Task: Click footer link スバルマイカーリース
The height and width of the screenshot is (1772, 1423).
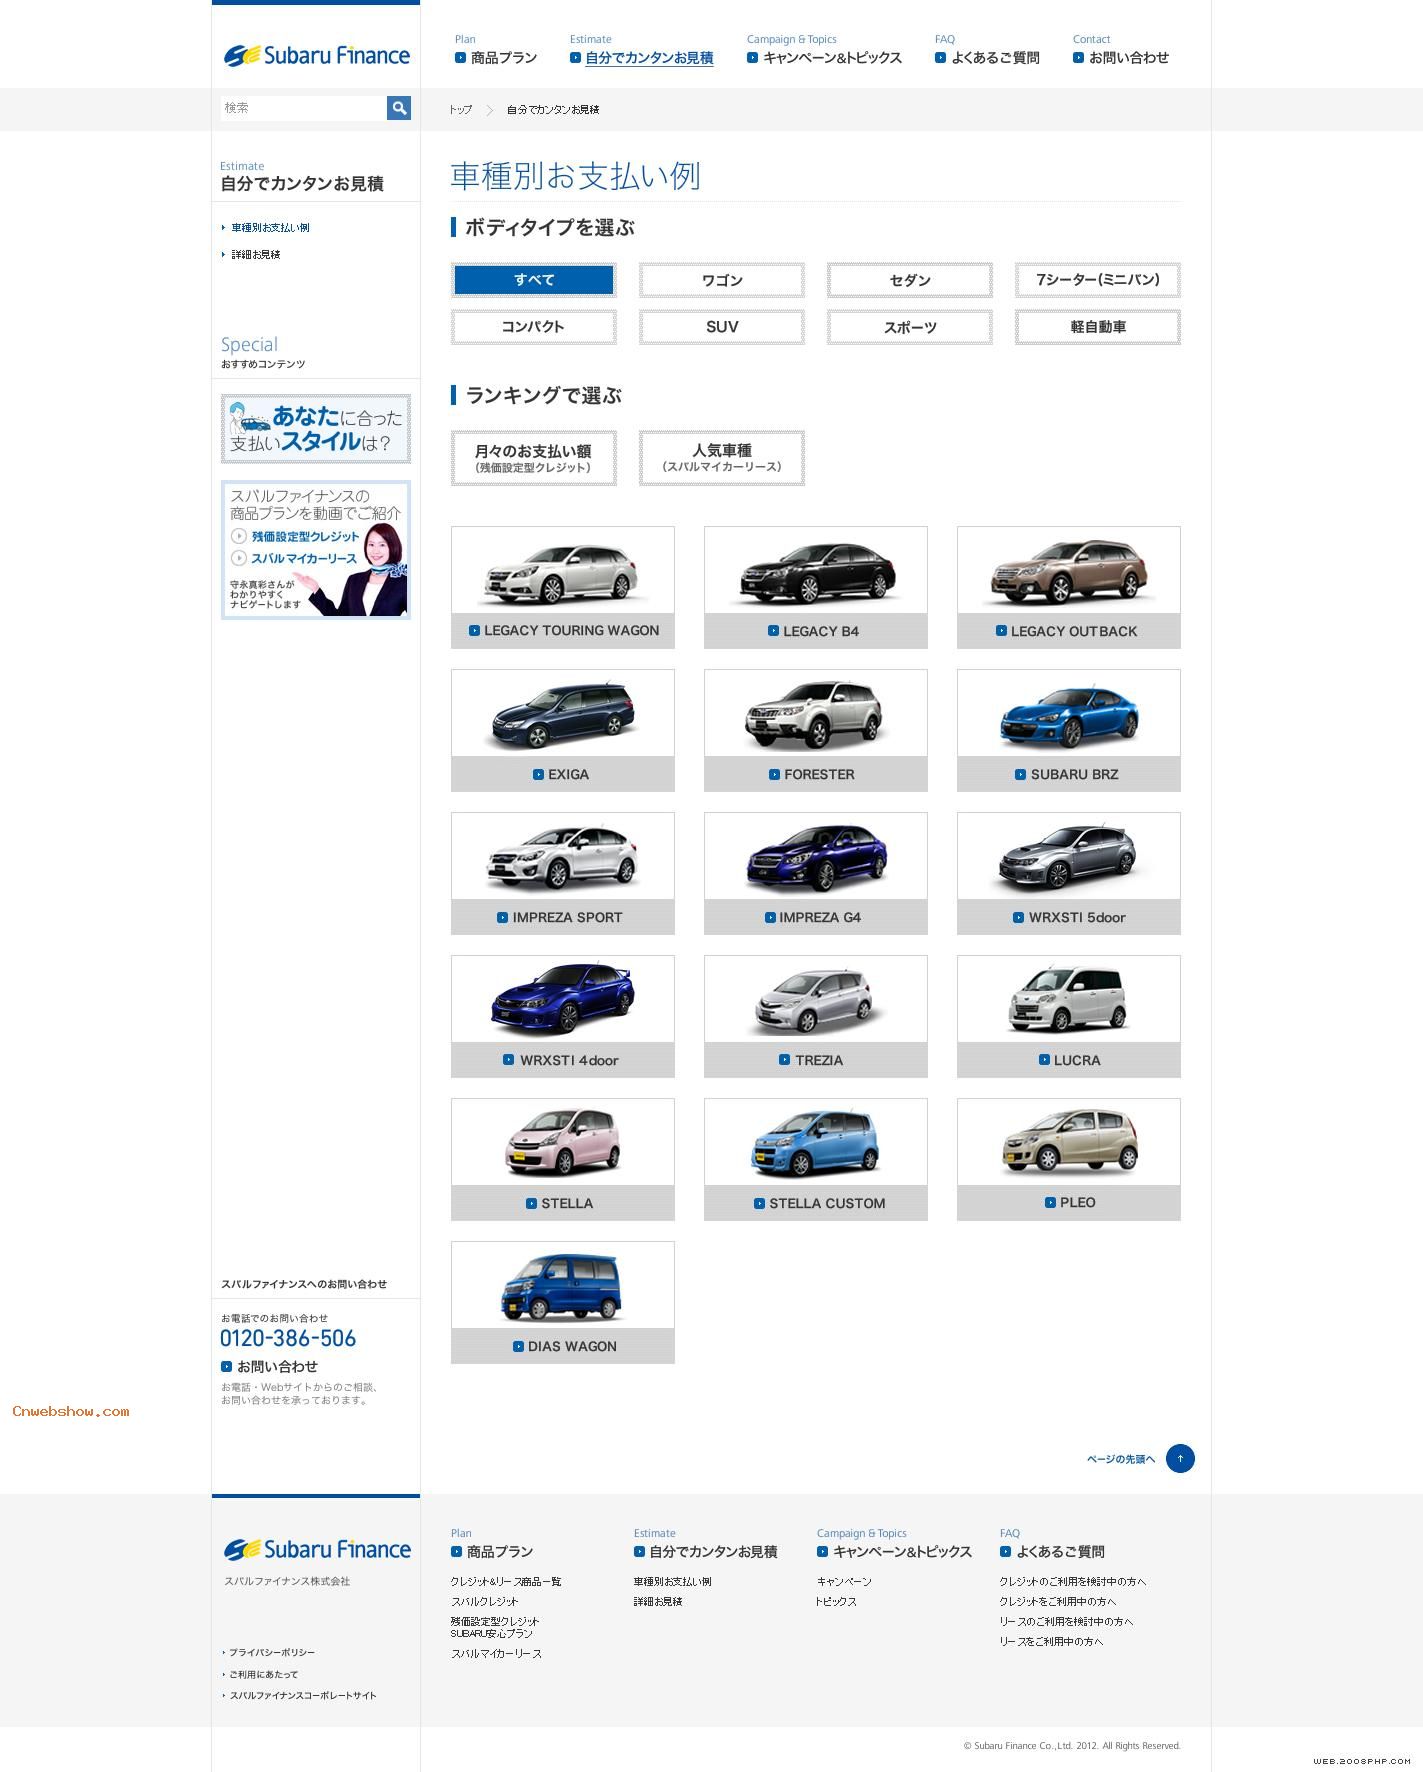Action: (x=496, y=1653)
